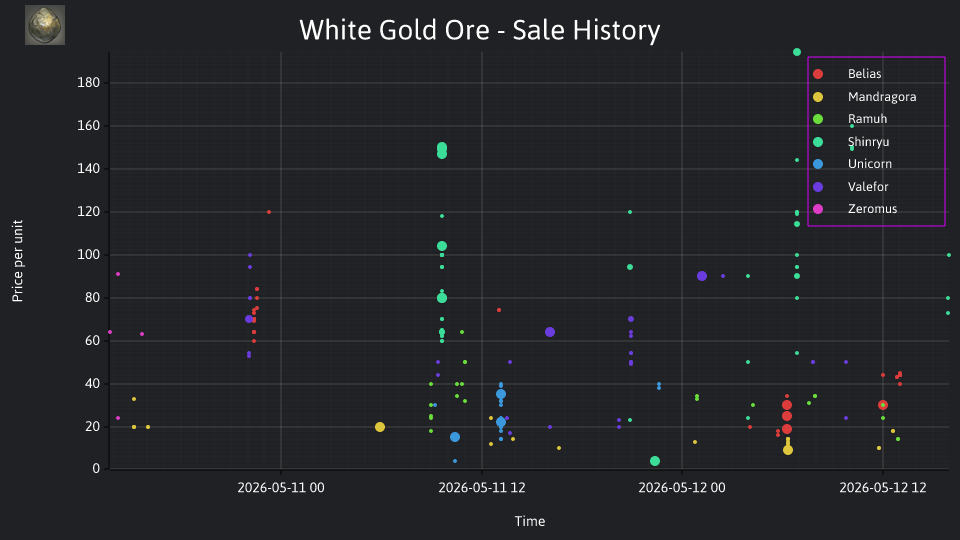Select the large purple Valefor point at 90
The width and height of the screenshot is (960, 540).
(x=702, y=276)
